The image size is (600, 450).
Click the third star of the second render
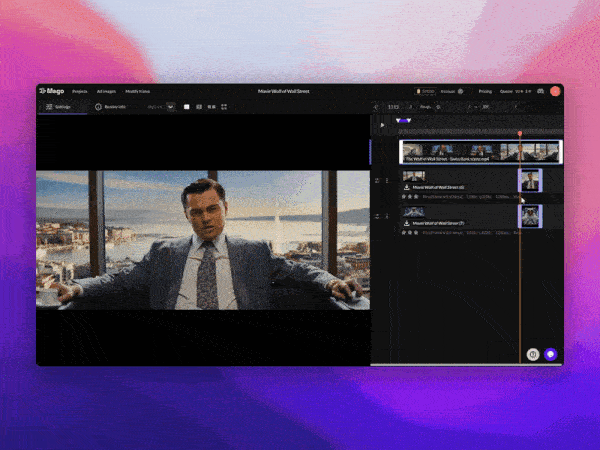click(x=416, y=232)
